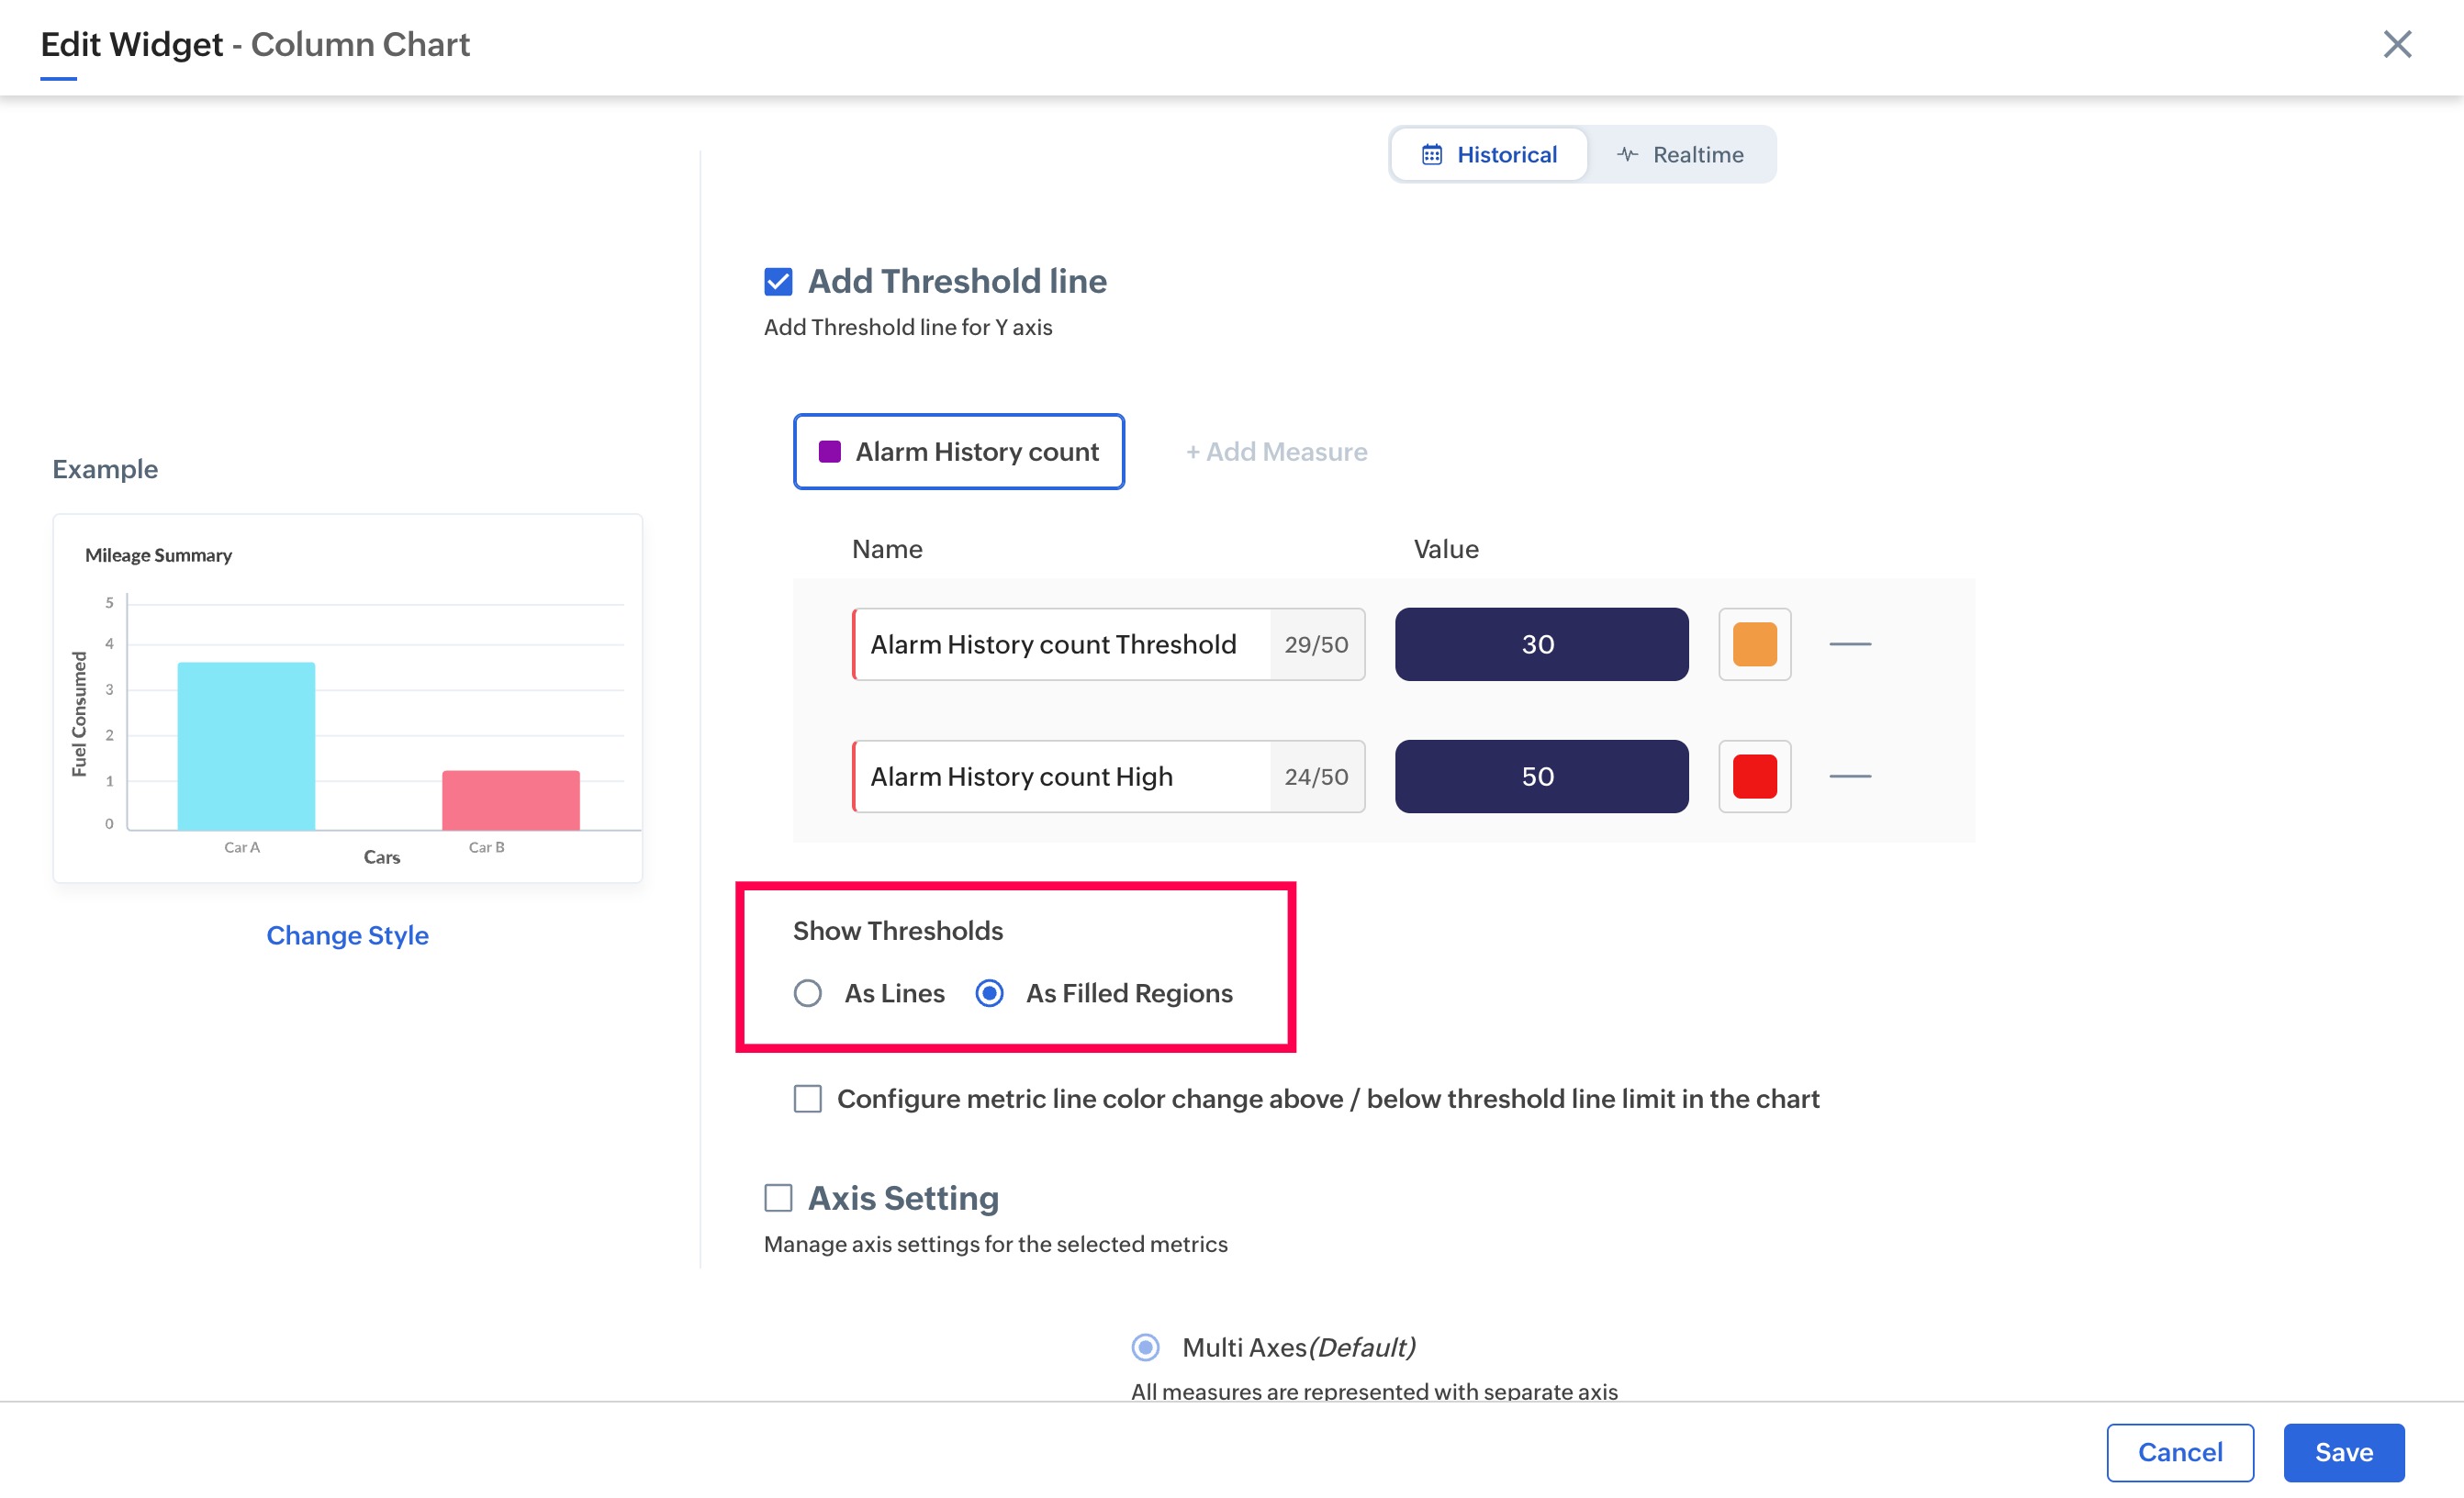
Task: Select the As Filled Regions option
Action: click(989, 993)
